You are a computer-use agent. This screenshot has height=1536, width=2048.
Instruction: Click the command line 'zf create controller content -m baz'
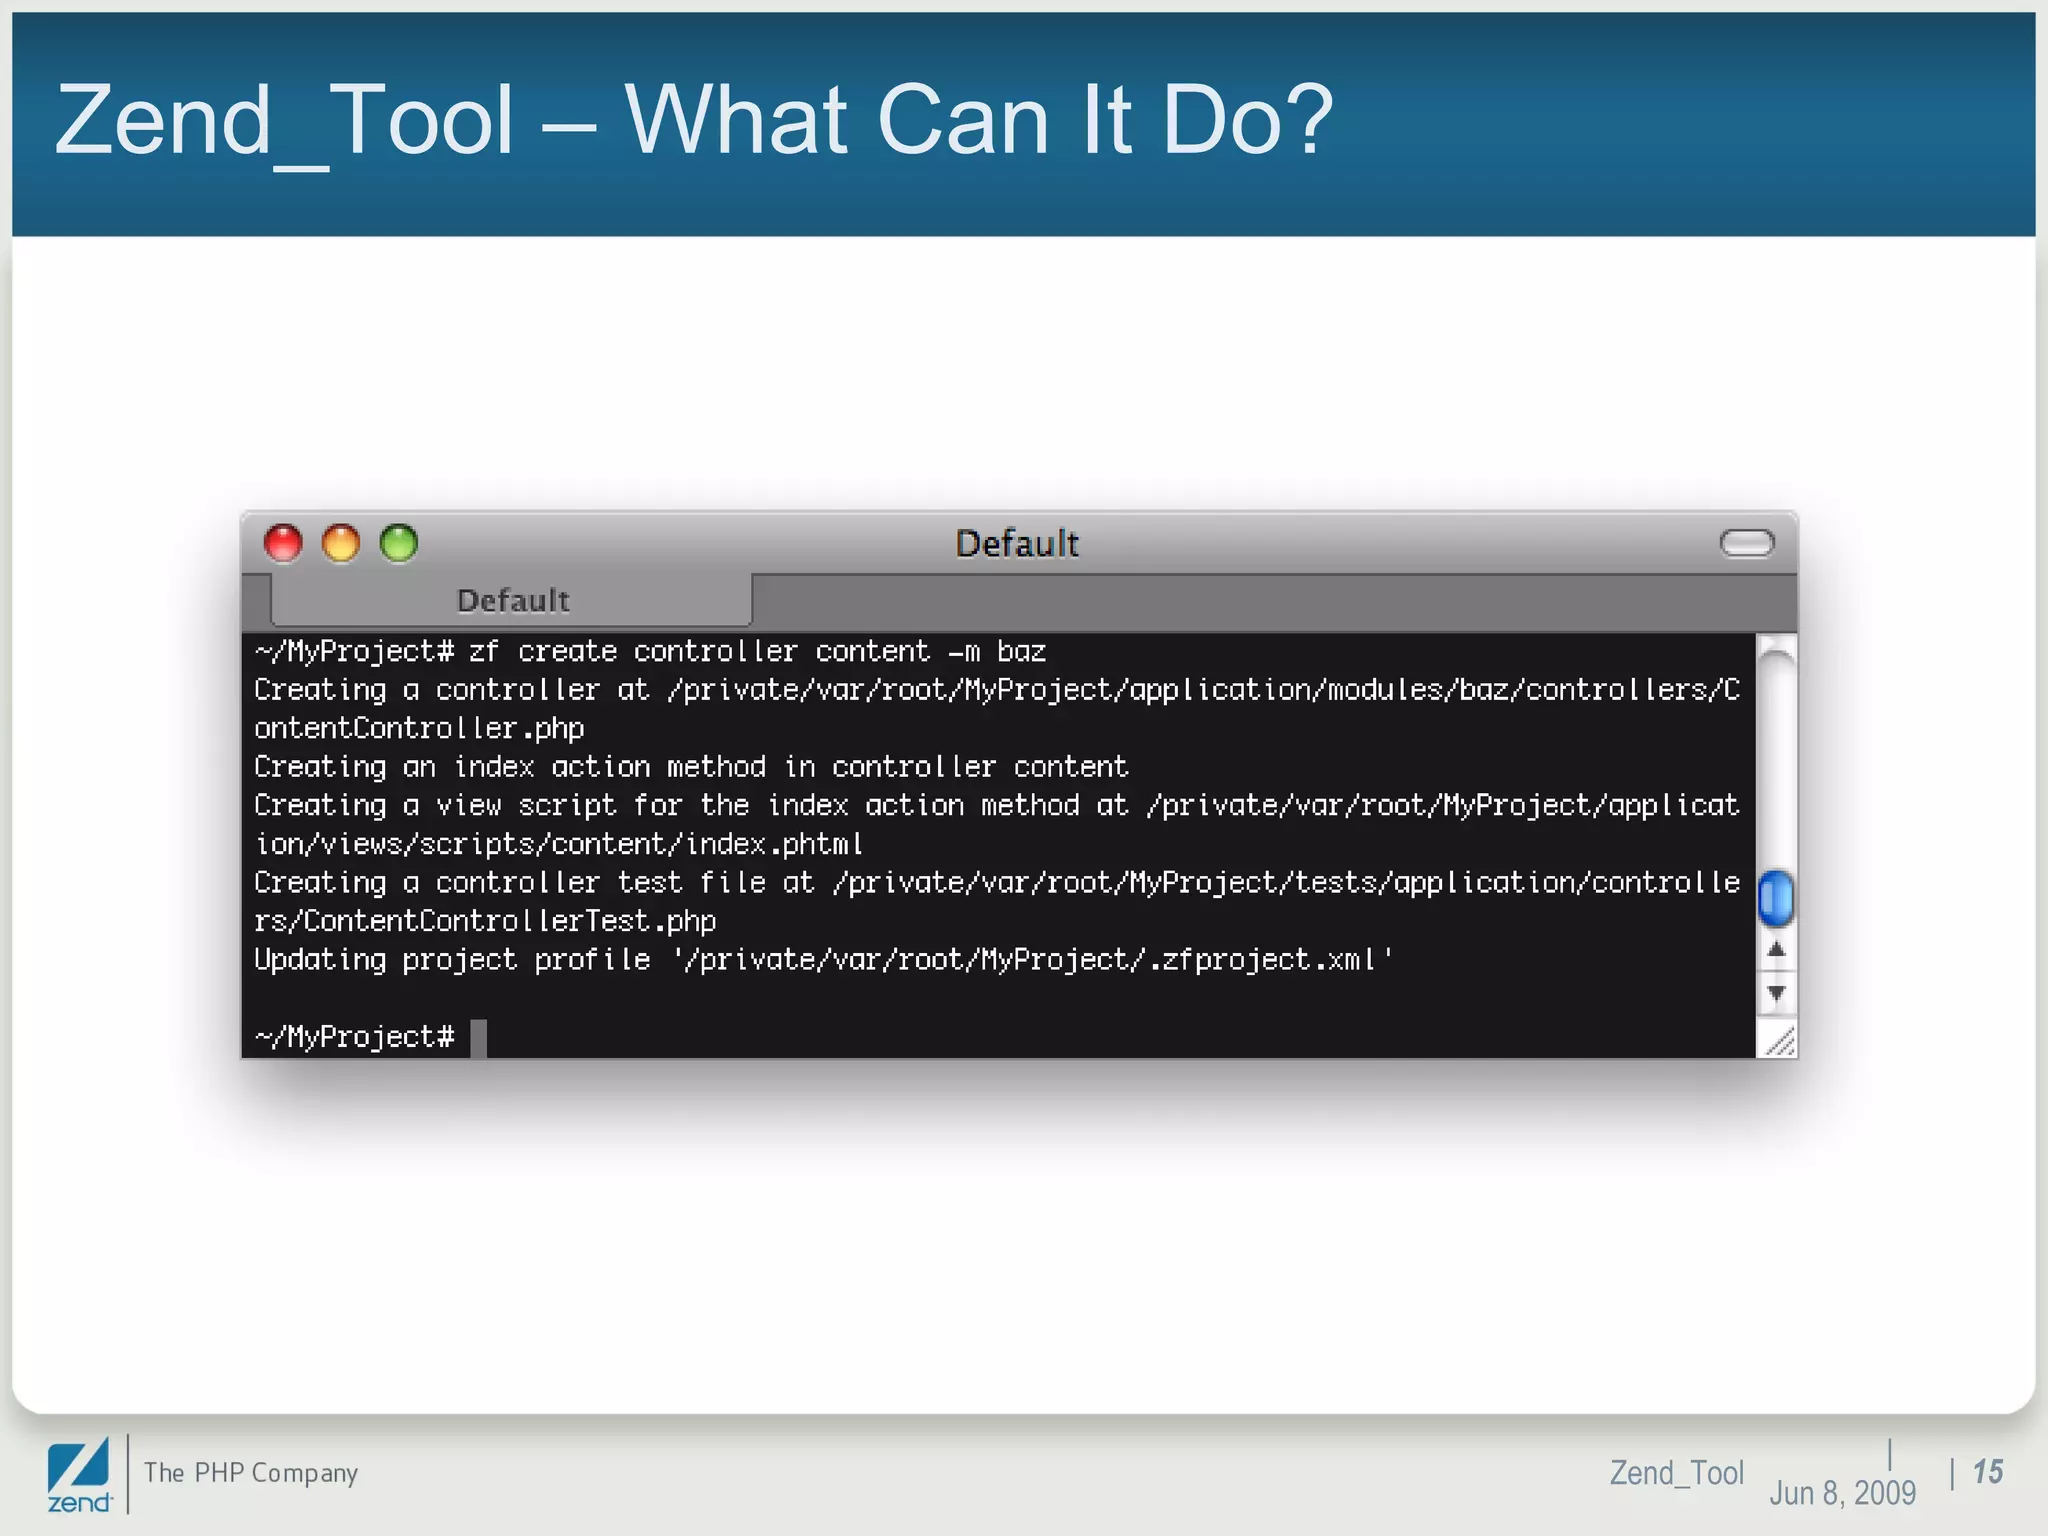pyautogui.click(x=757, y=652)
